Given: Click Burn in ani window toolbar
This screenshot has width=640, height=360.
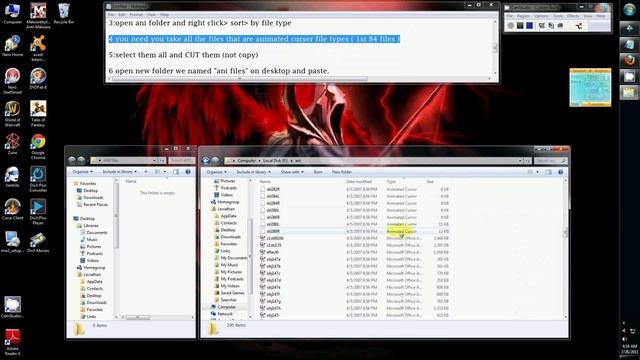Looking at the screenshot, I should [x=318, y=172].
